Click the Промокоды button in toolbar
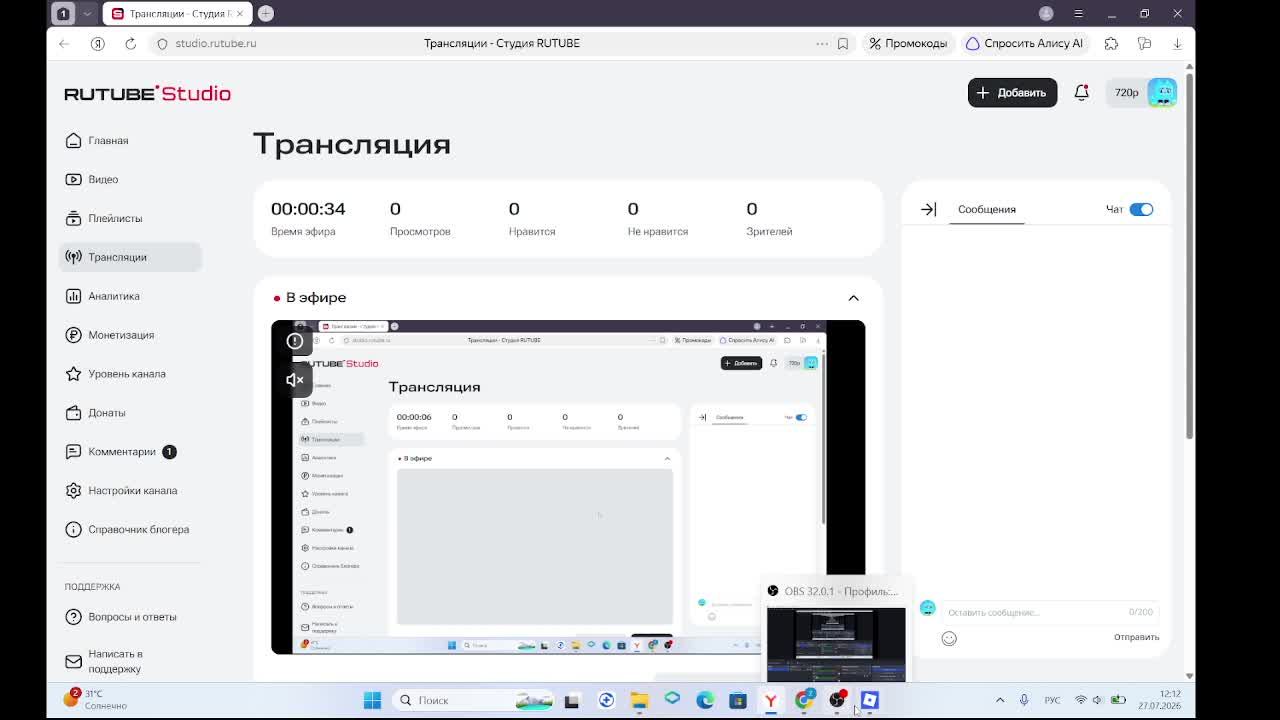The image size is (1280, 720). [908, 43]
